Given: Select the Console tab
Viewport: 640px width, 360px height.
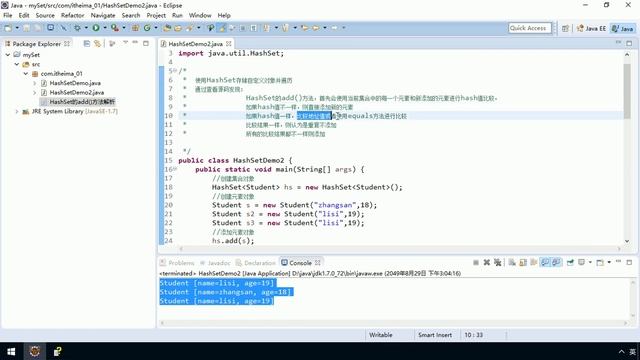Looking at the screenshot, I should pyautogui.click(x=300, y=263).
